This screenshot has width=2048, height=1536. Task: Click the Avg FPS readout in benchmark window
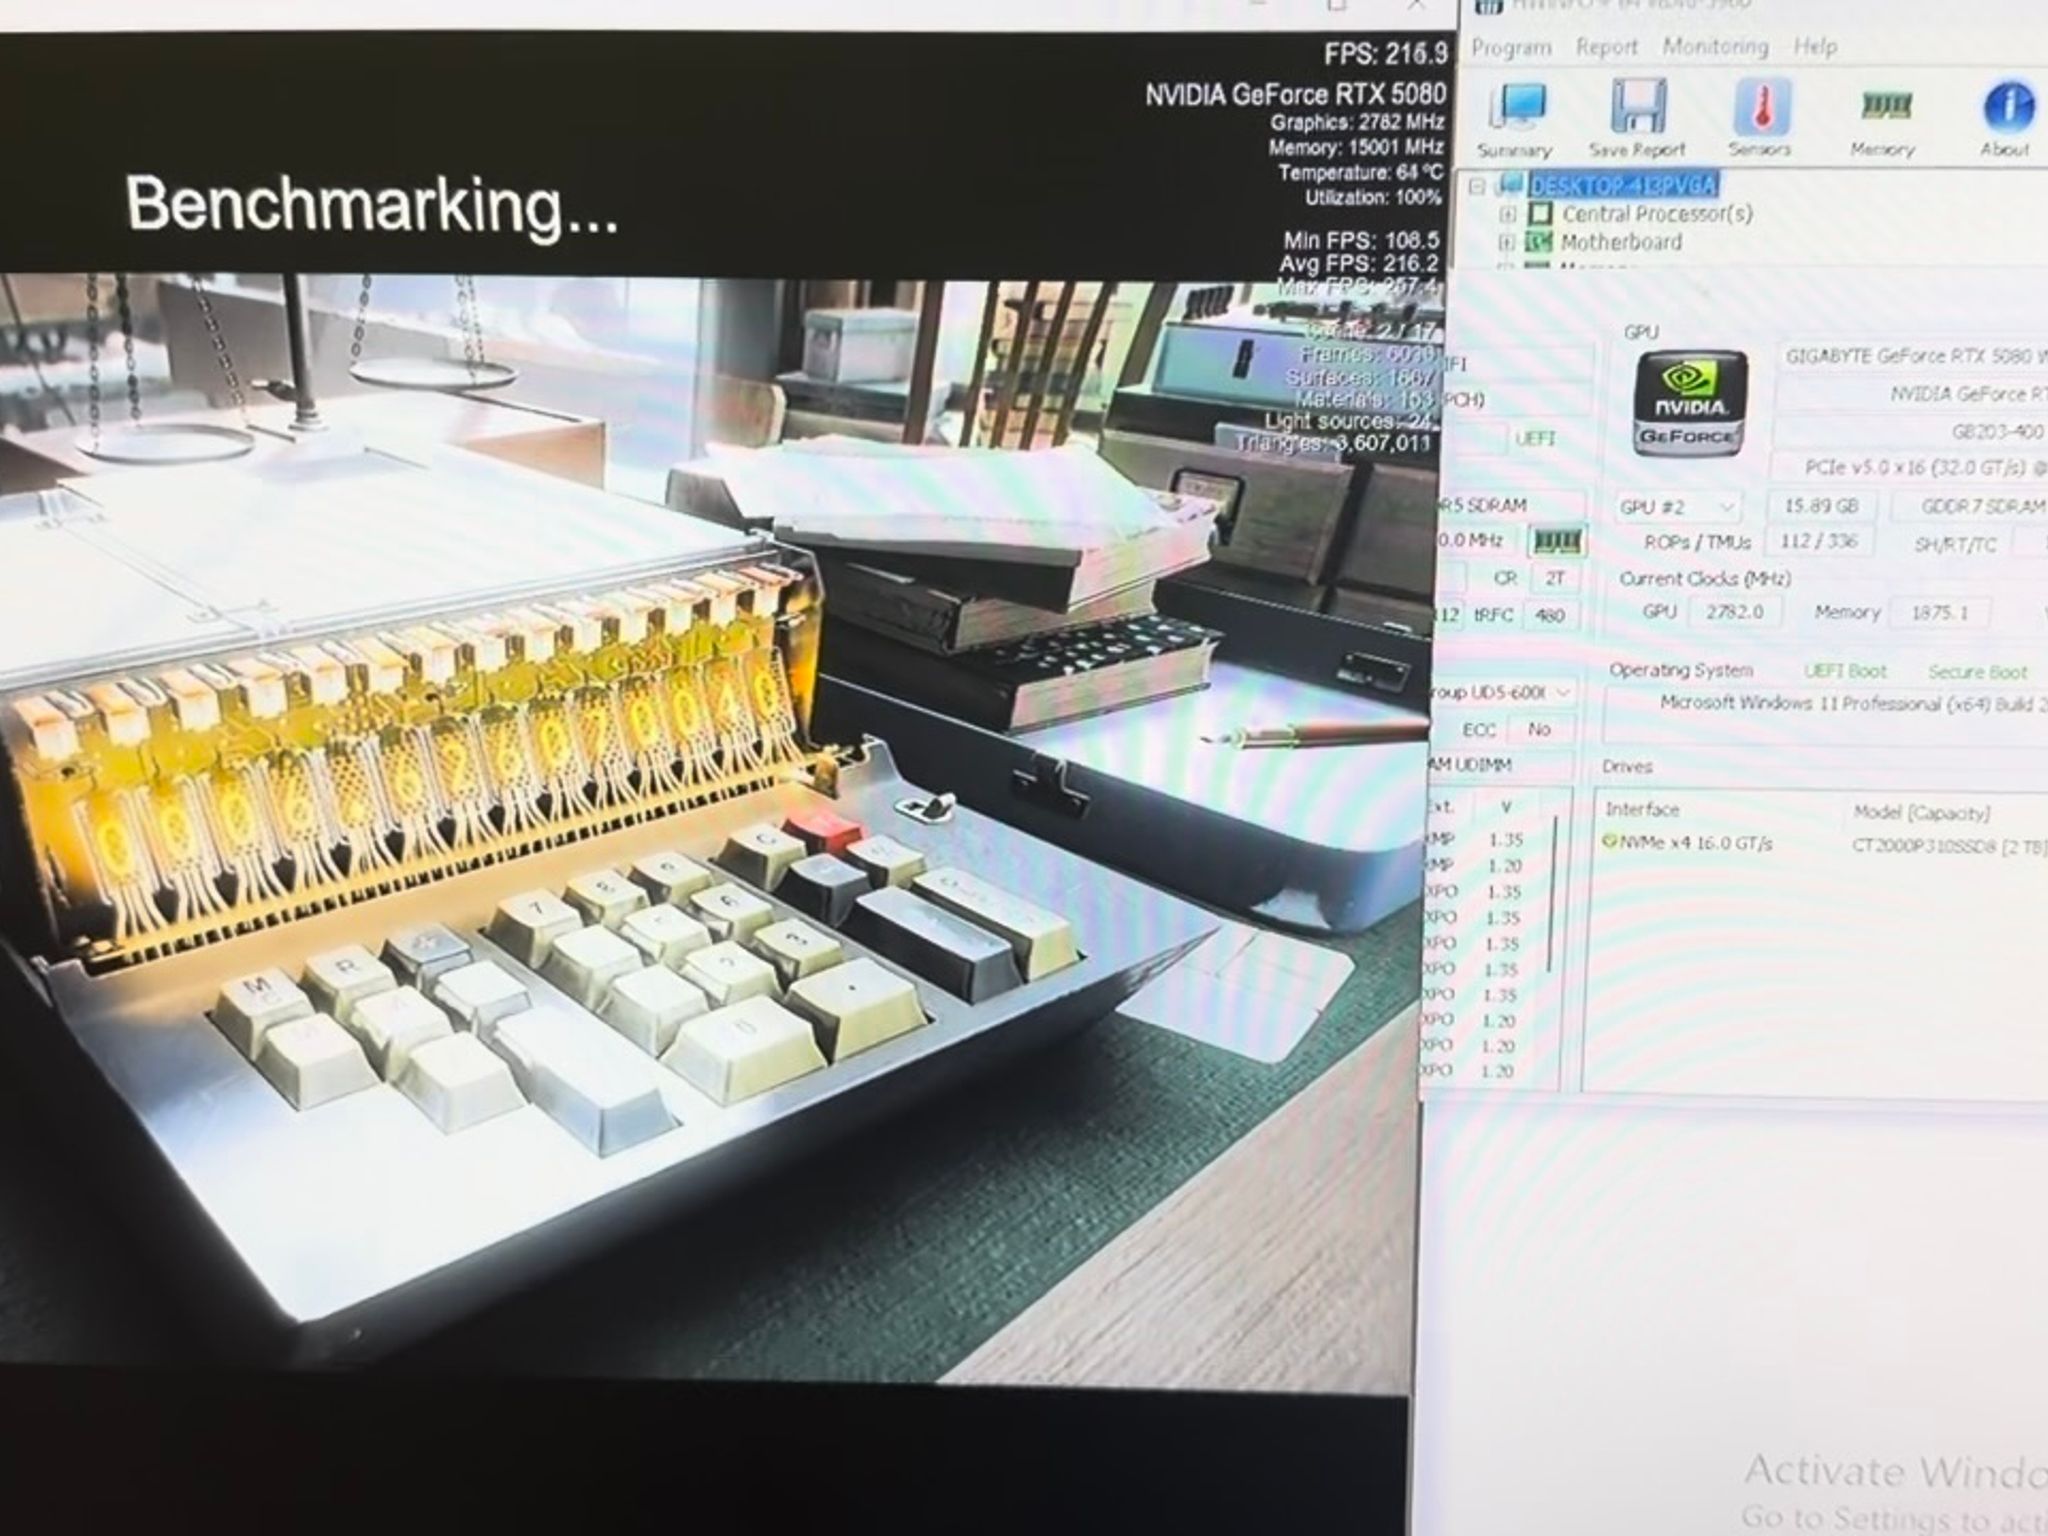(x=1359, y=263)
